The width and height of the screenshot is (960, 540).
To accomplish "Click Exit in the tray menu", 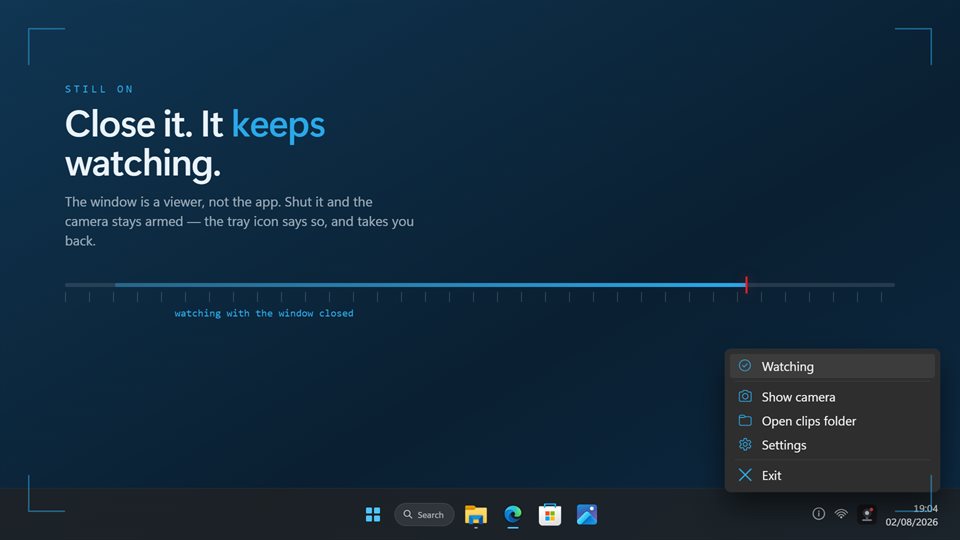I will [x=832, y=475].
